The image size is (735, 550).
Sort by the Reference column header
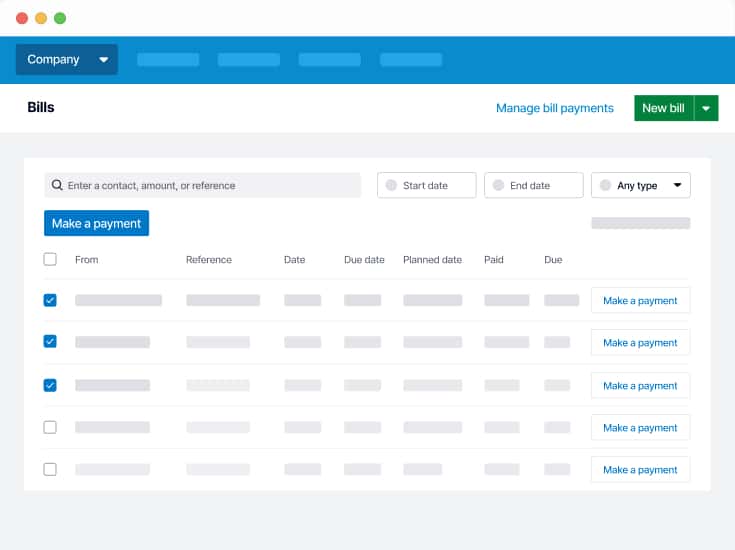click(x=208, y=260)
